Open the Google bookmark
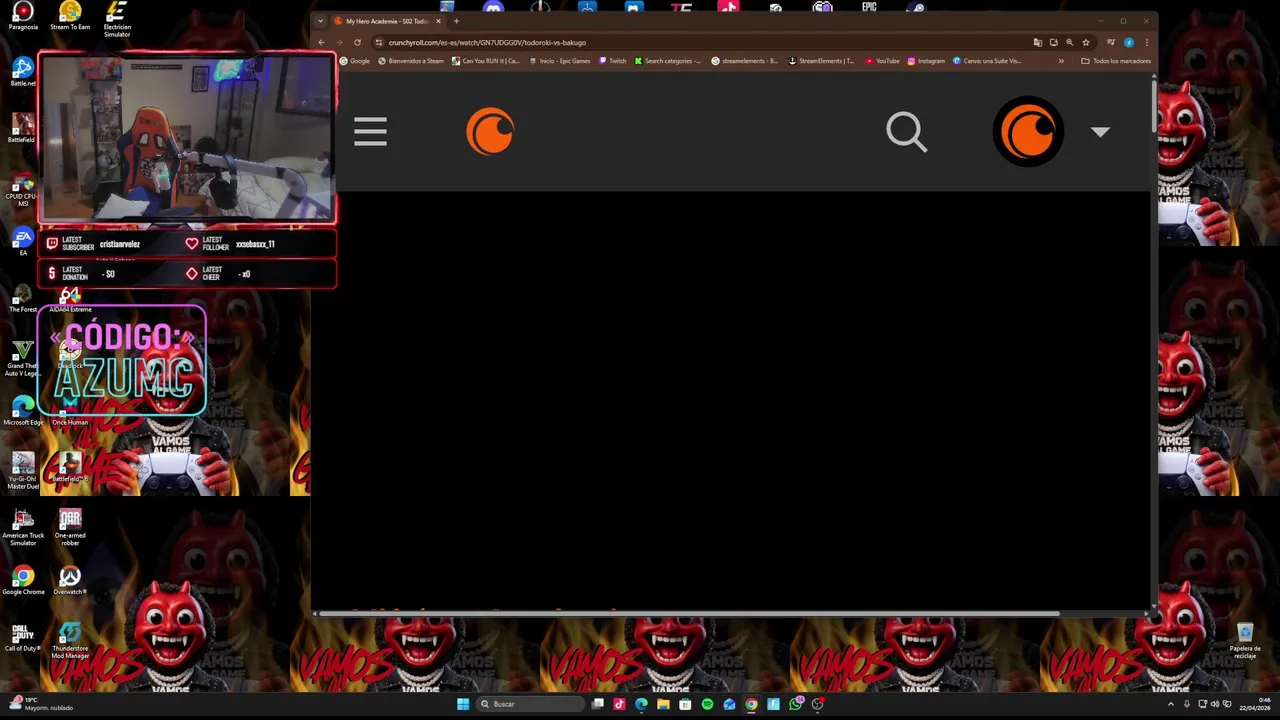1280x720 pixels. (355, 61)
